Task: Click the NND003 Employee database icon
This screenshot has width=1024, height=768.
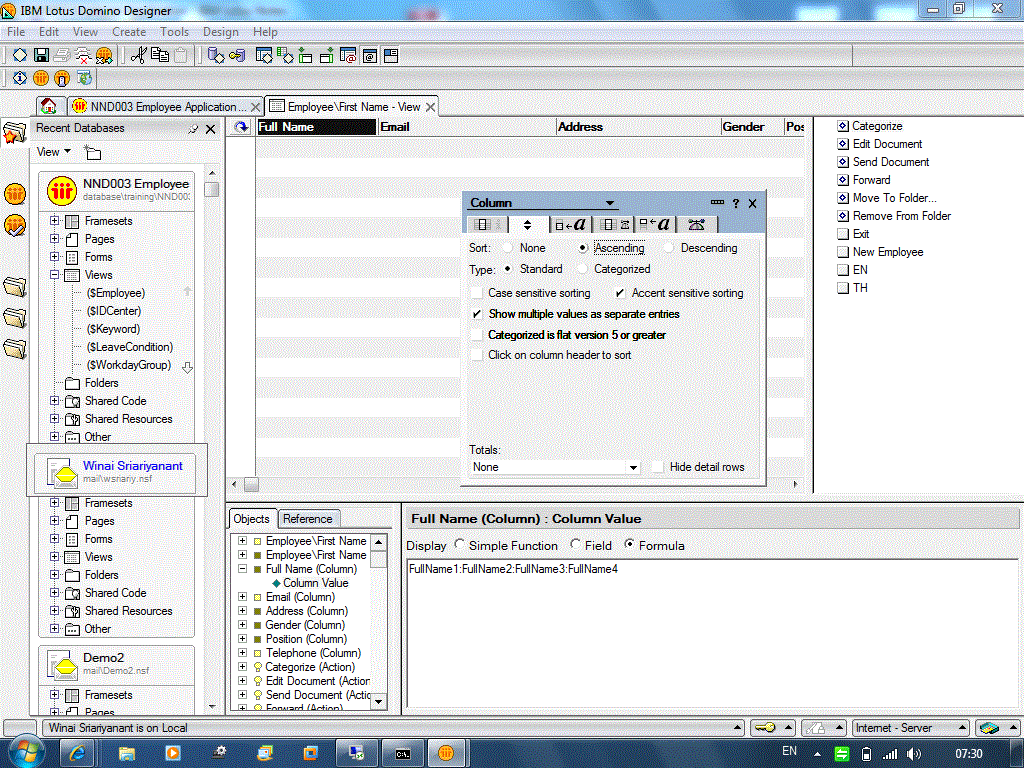Action: click(x=62, y=191)
